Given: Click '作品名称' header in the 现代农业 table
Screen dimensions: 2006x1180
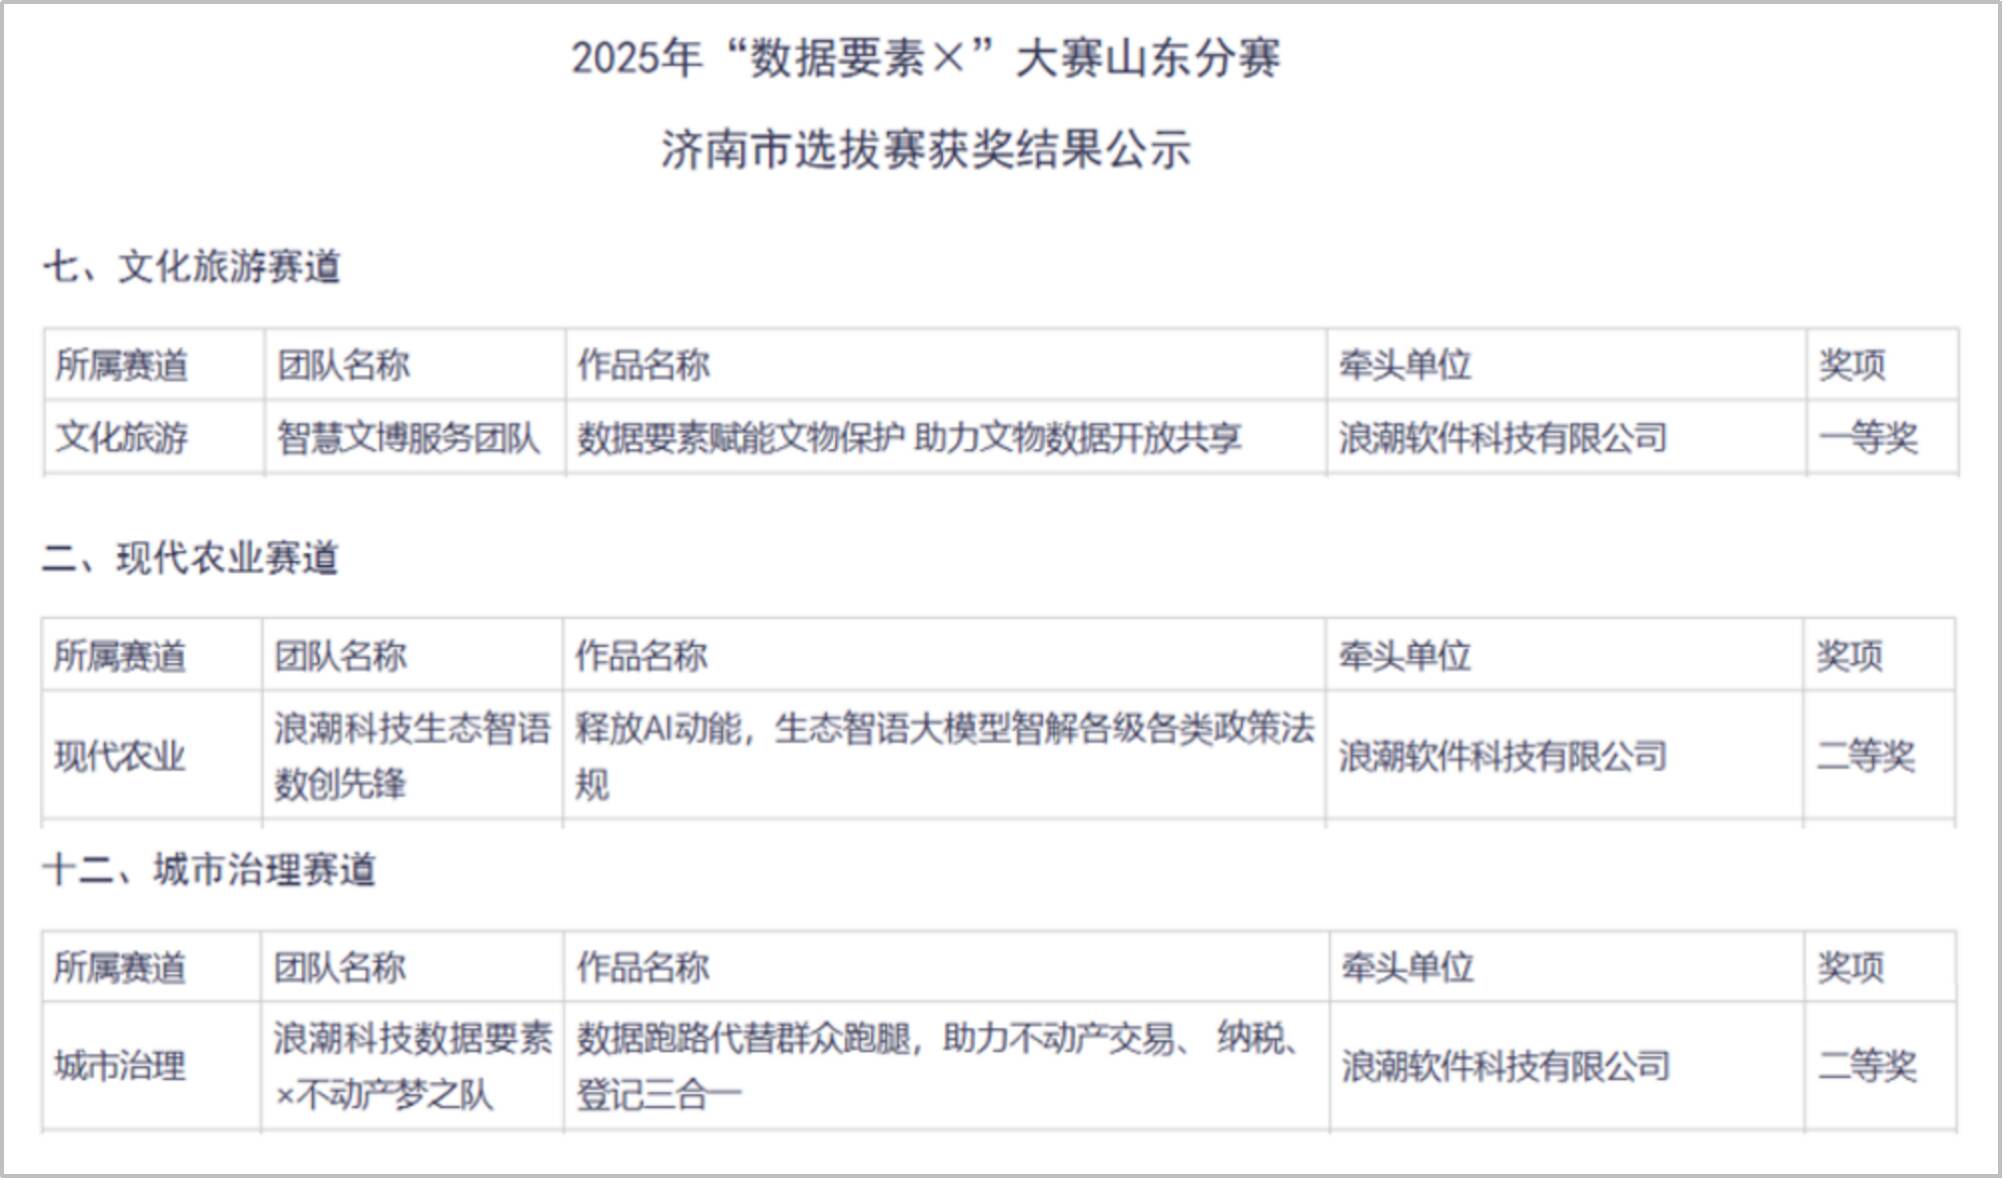Looking at the screenshot, I should [641, 656].
